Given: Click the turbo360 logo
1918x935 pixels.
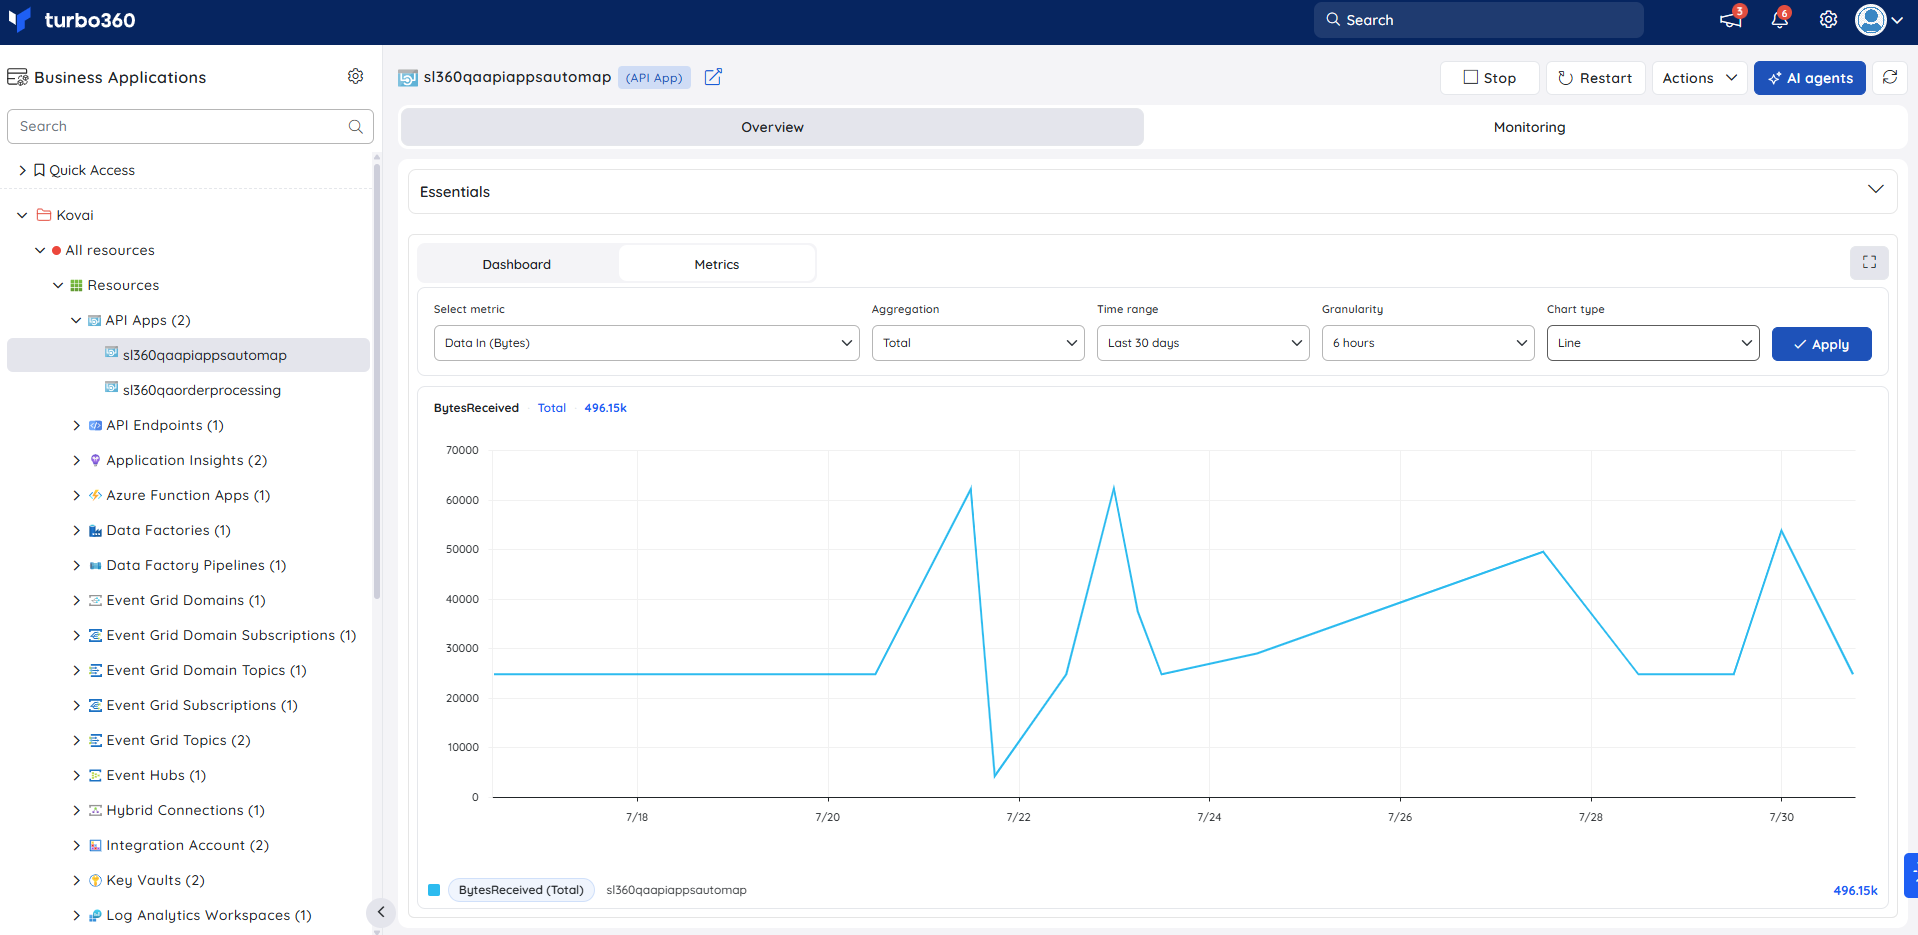Looking at the screenshot, I should 71,20.
